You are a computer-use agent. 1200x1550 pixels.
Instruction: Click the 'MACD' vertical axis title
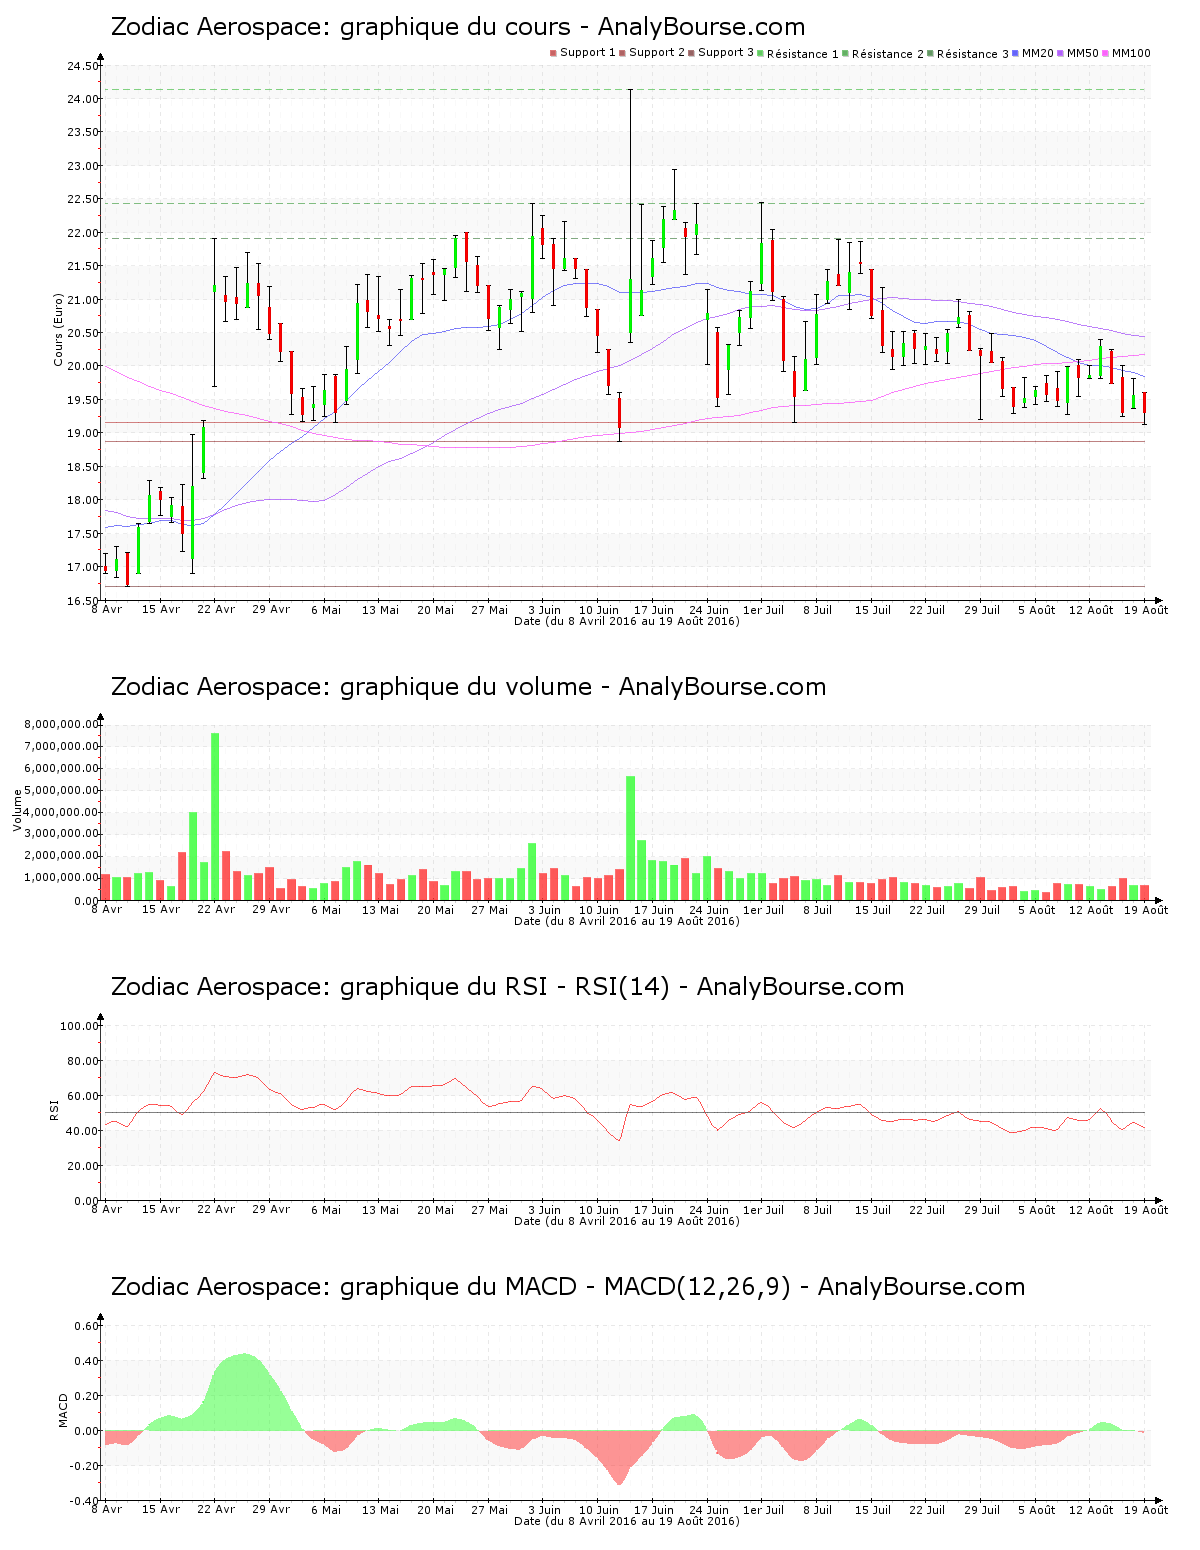click(63, 1410)
